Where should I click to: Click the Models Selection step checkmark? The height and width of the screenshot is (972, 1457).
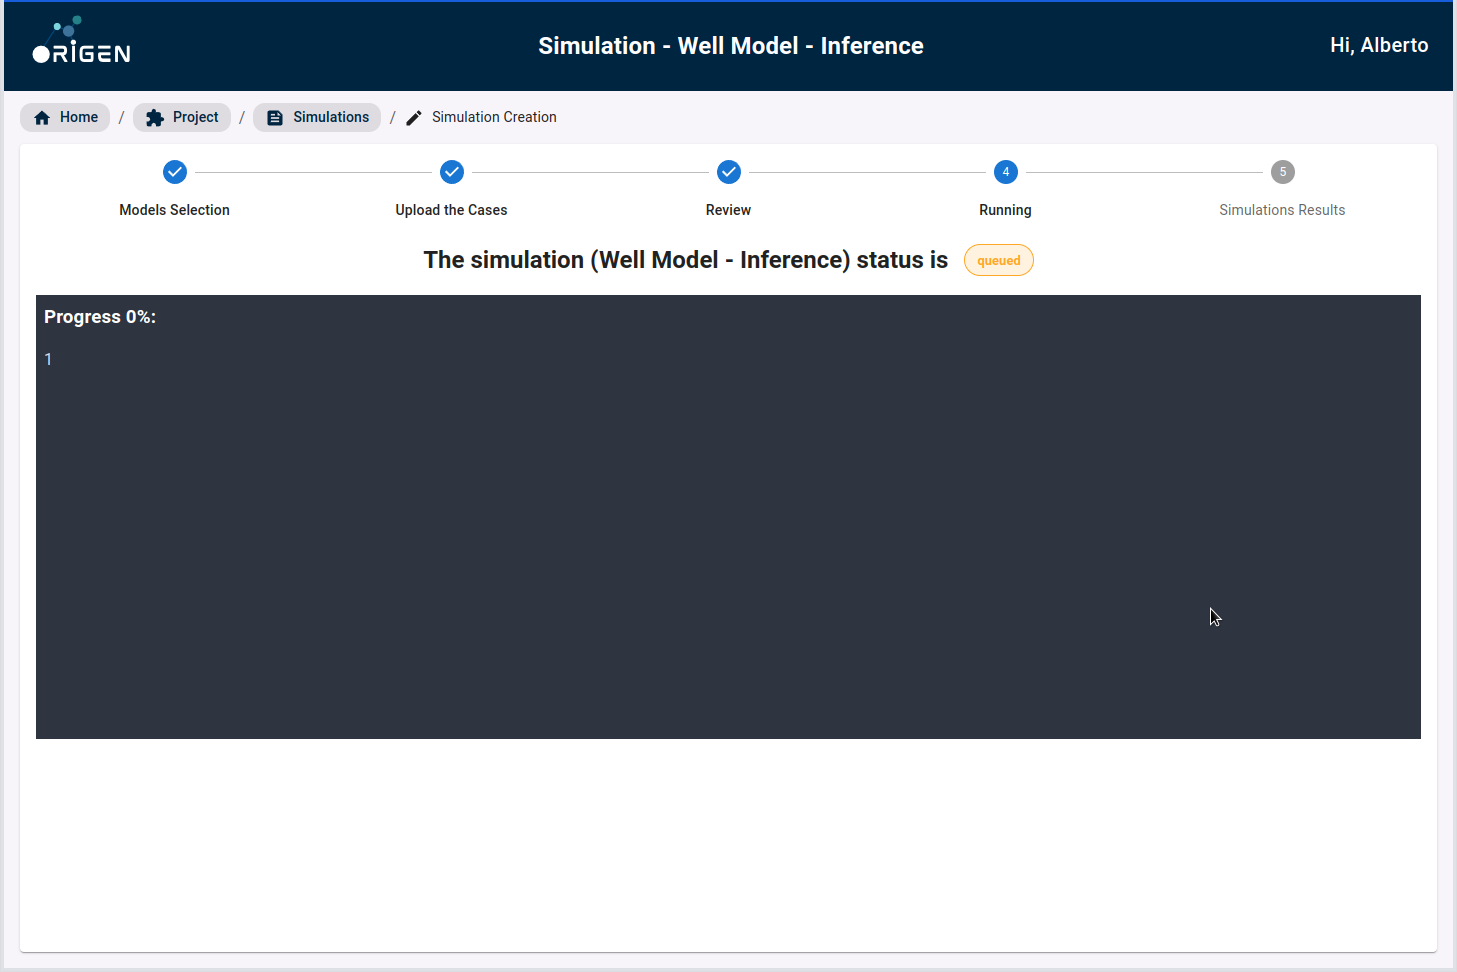(x=175, y=172)
